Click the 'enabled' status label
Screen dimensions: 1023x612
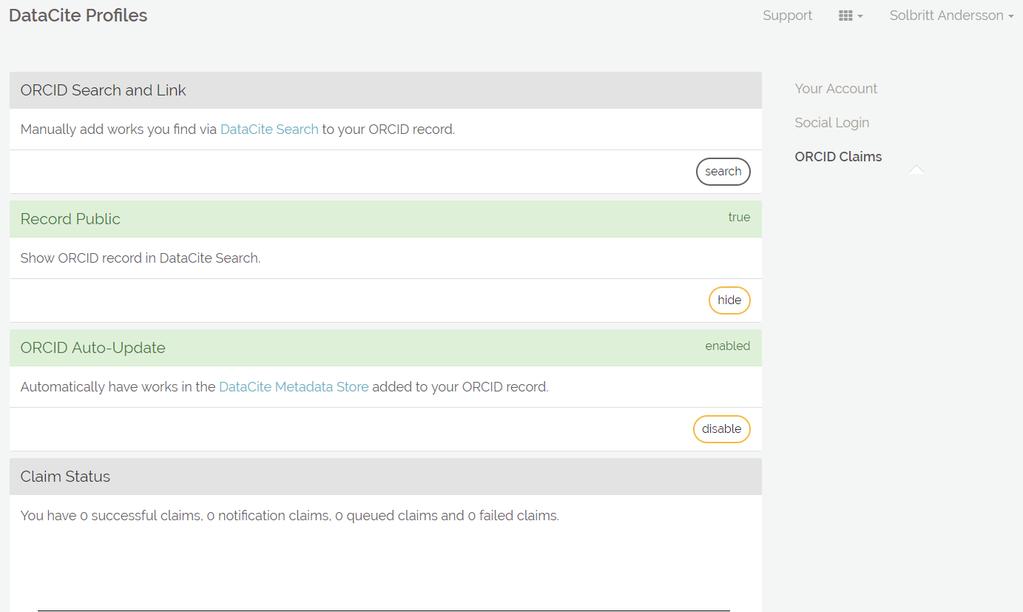click(727, 346)
